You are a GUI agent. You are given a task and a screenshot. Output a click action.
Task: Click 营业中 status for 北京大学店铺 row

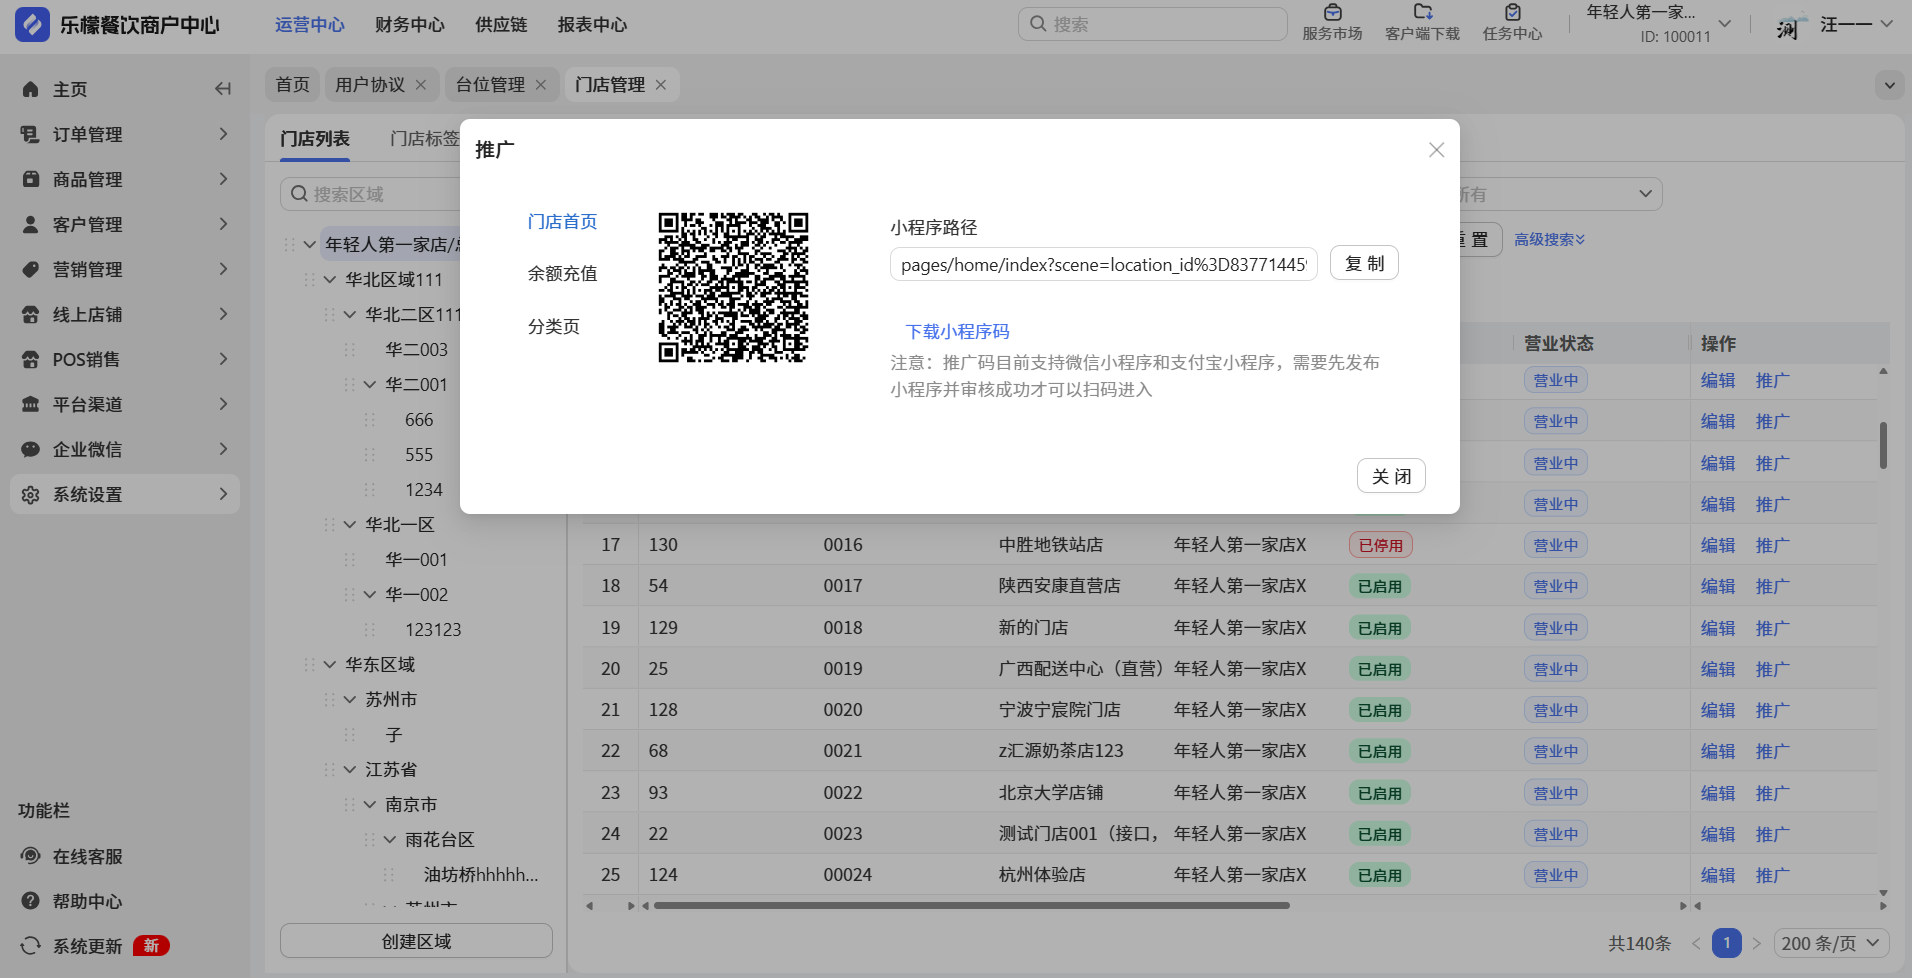click(x=1556, y=793)
